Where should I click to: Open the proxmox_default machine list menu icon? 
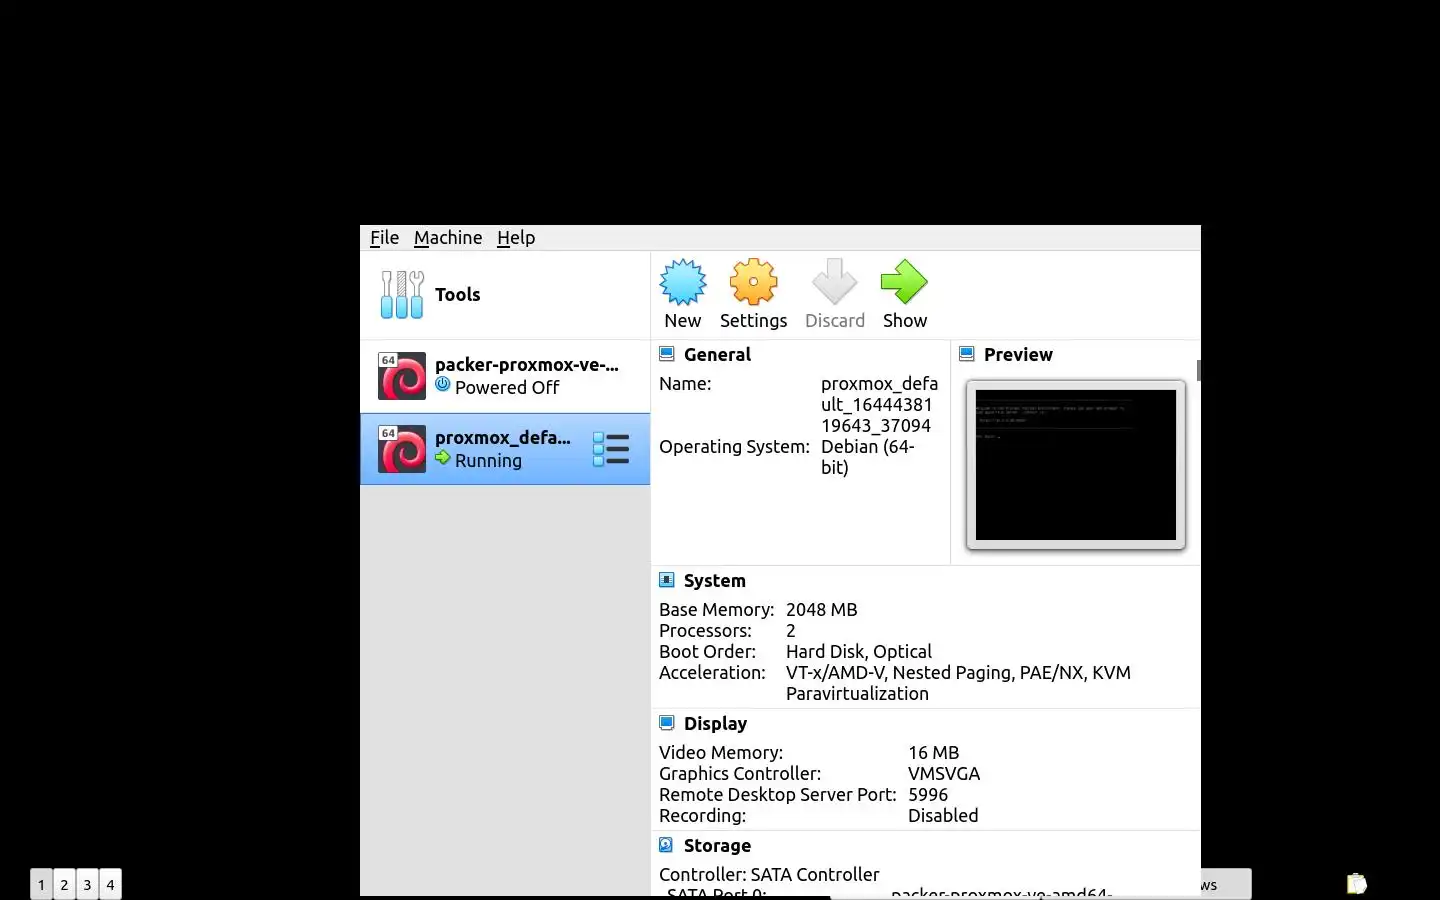click(x=611, y=449)
